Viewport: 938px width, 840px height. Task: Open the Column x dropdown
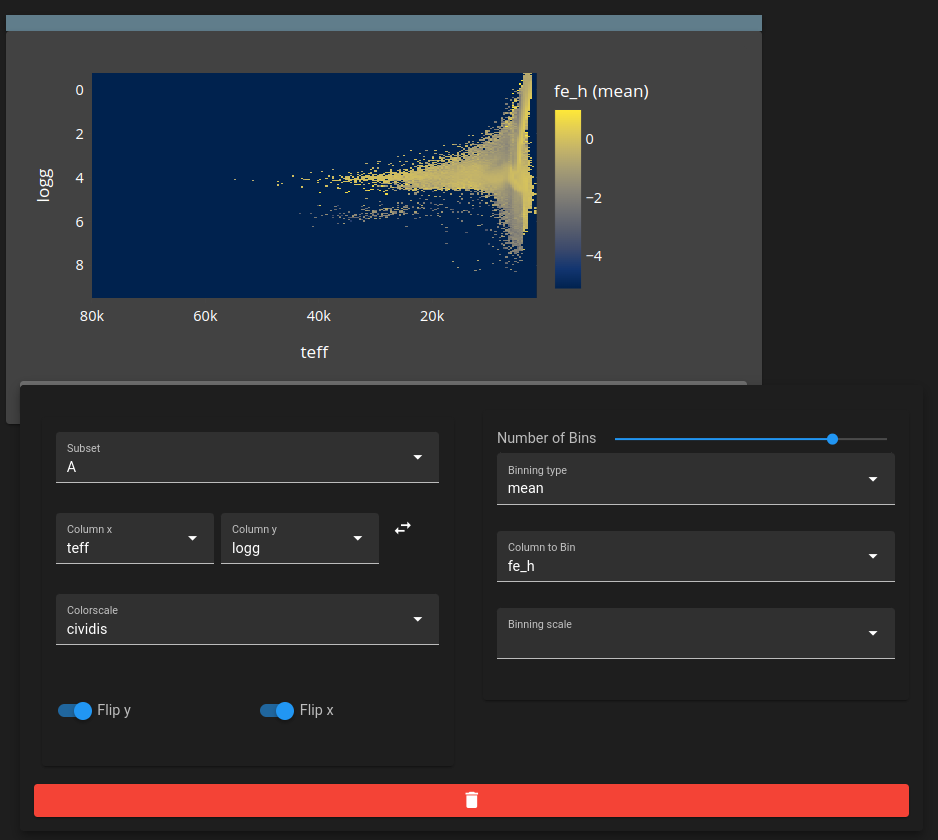(135, 538)
